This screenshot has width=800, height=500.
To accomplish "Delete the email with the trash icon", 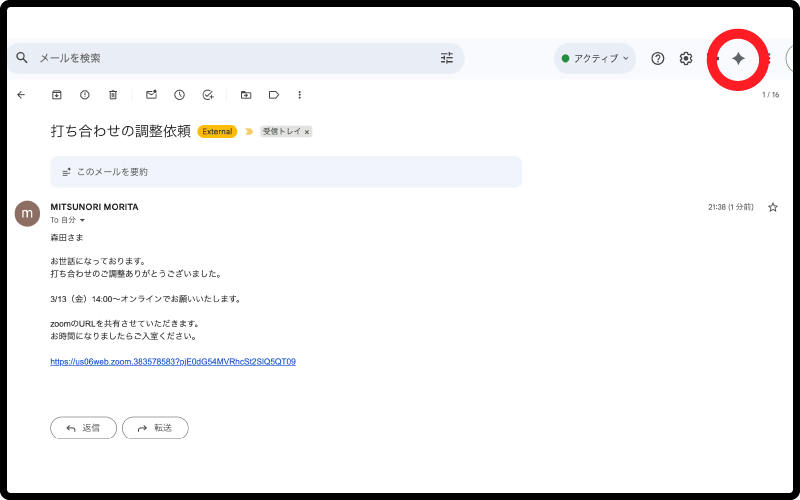I will 113,95.
